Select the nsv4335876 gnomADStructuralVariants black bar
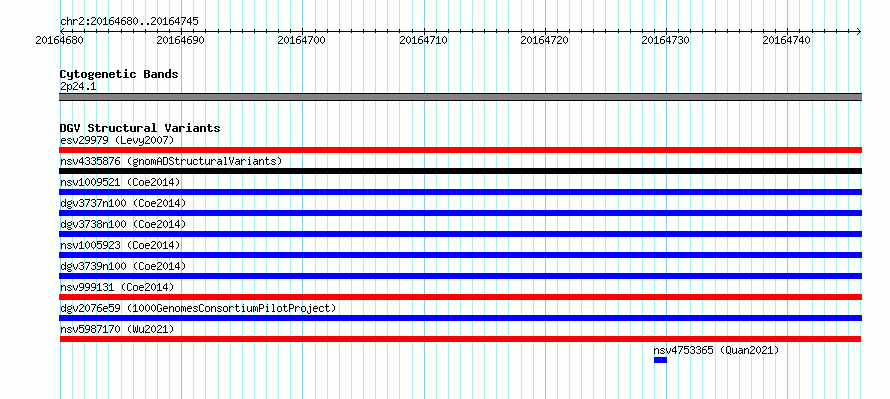 (x=460, y=171)
